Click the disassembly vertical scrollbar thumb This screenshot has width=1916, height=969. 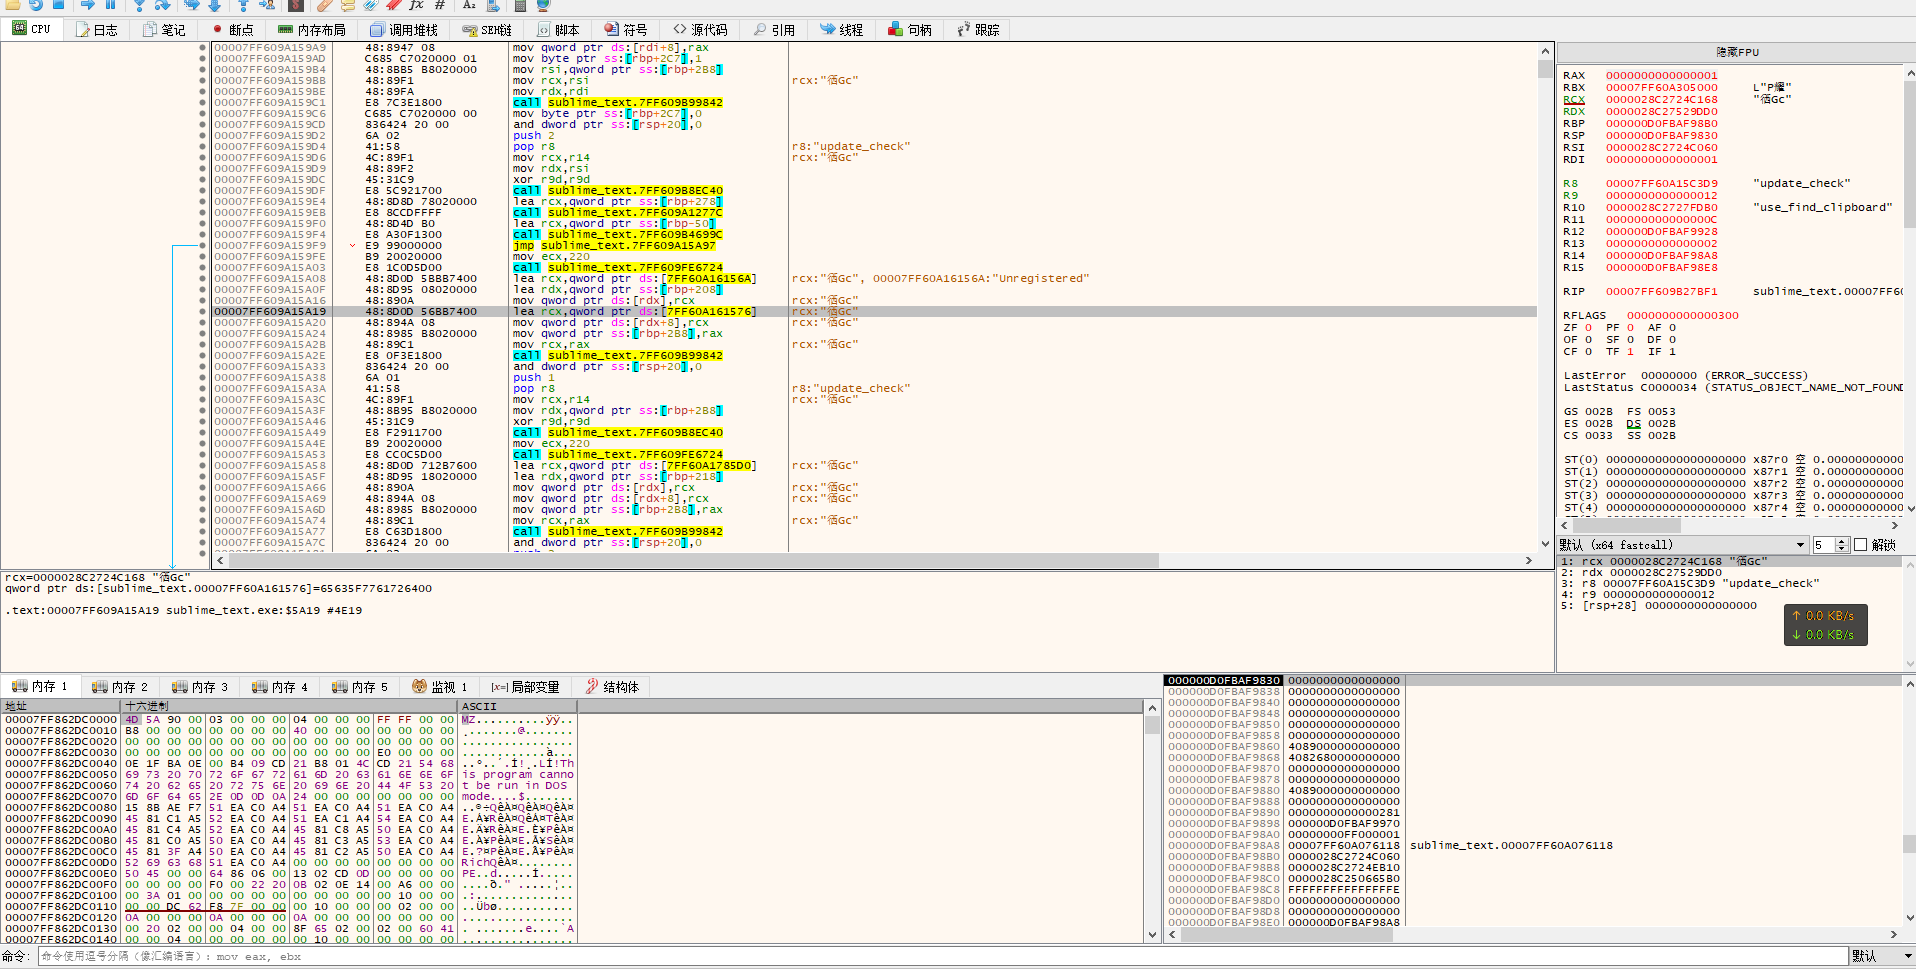click(1545, 69)
